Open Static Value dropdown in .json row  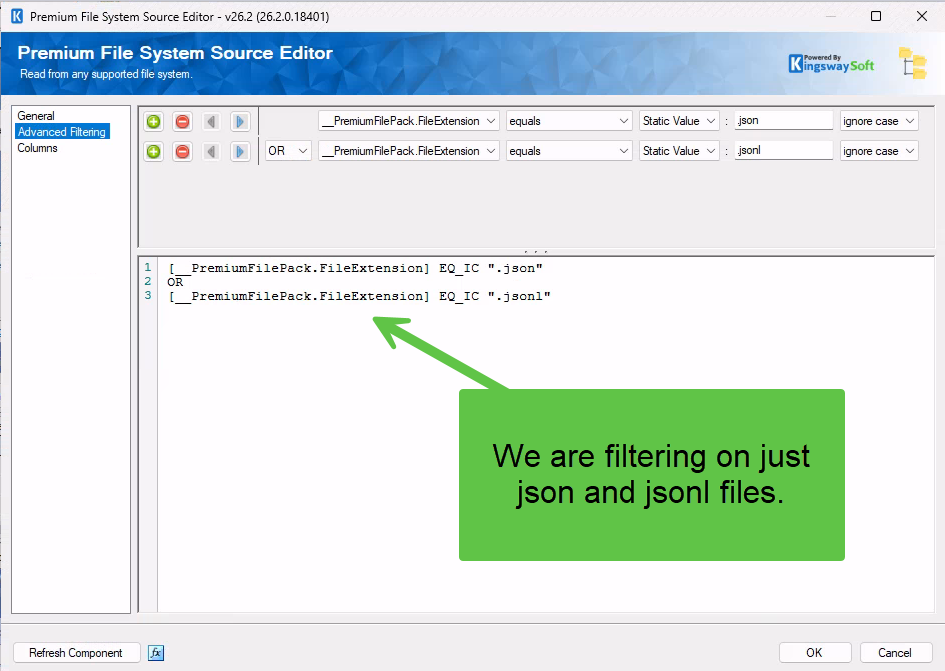coord(679,121)
